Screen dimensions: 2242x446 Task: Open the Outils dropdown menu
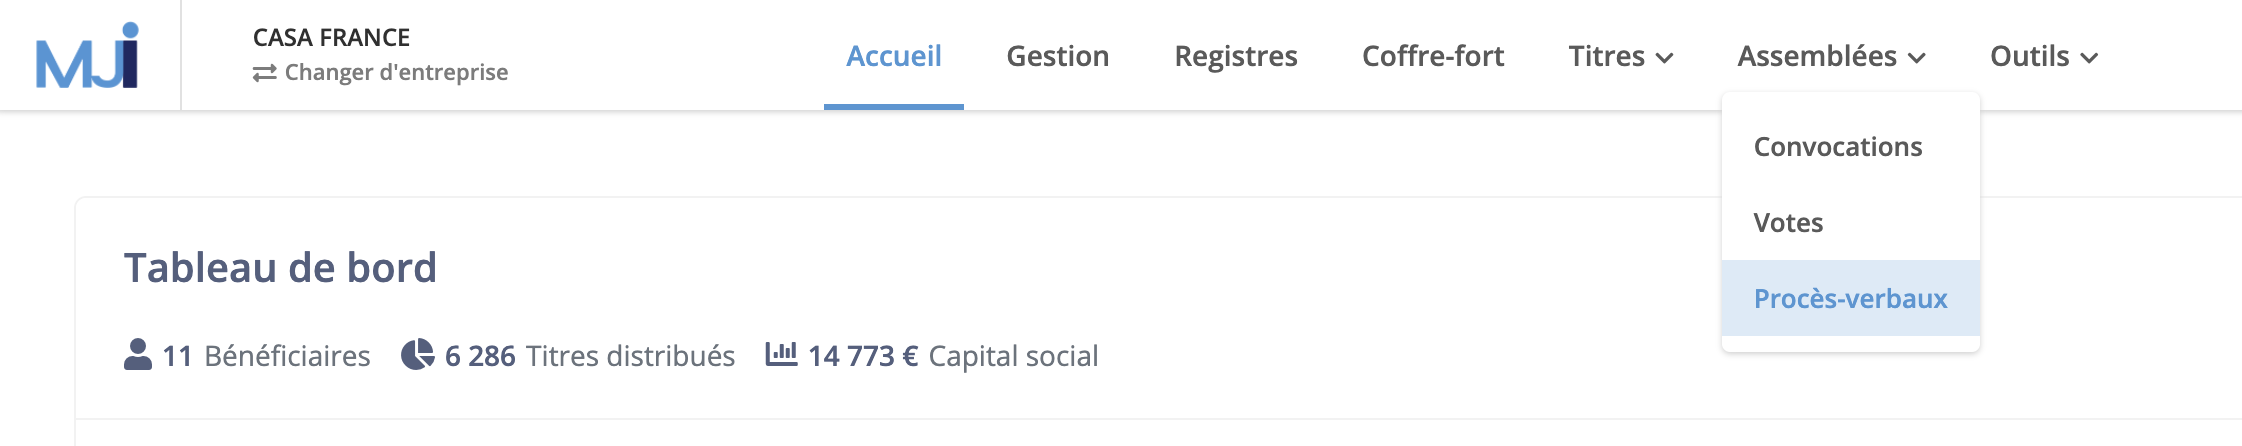(x=2044, y=56)
